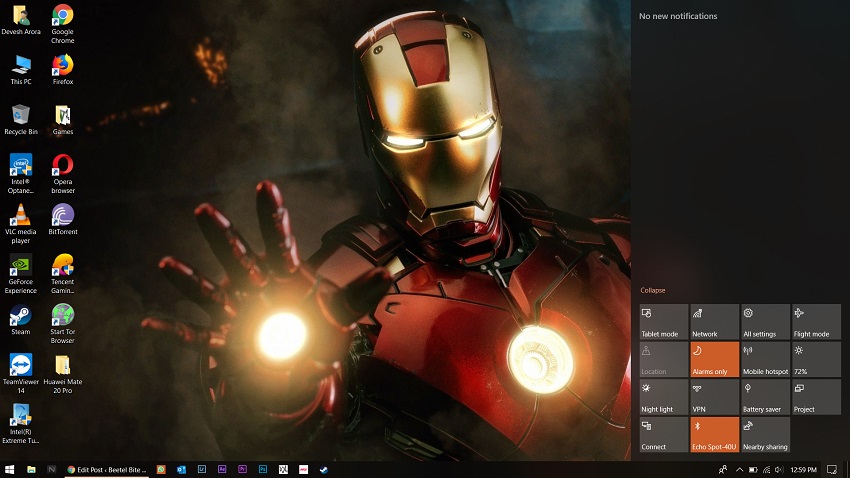Collapse the quick actions panel
850x478 pixels.
click(653, 290)
